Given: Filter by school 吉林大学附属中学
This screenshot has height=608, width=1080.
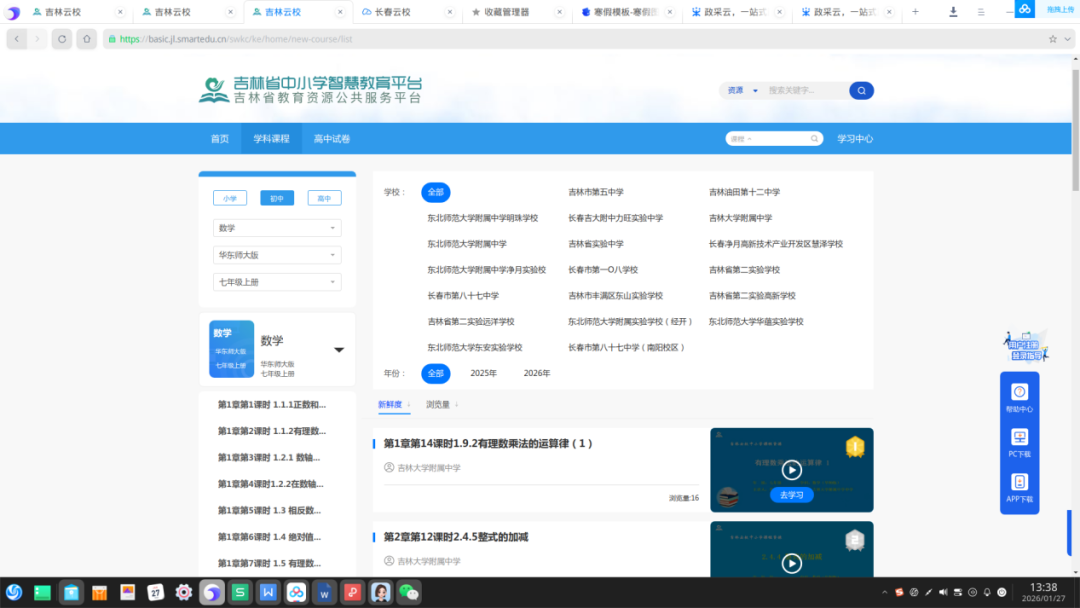Looking at the screenshot, I should (740, 218).
